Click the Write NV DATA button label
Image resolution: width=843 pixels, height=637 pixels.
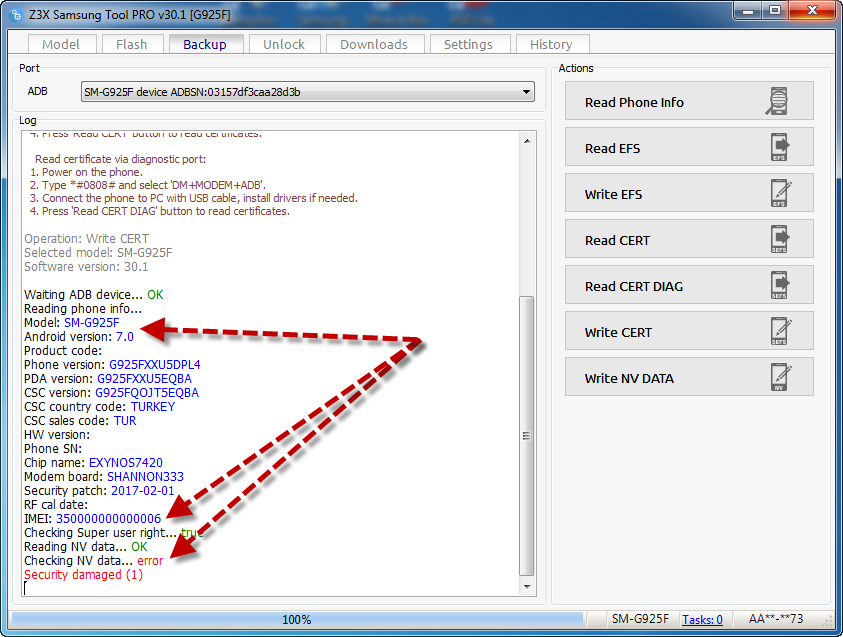click(629, 378)
